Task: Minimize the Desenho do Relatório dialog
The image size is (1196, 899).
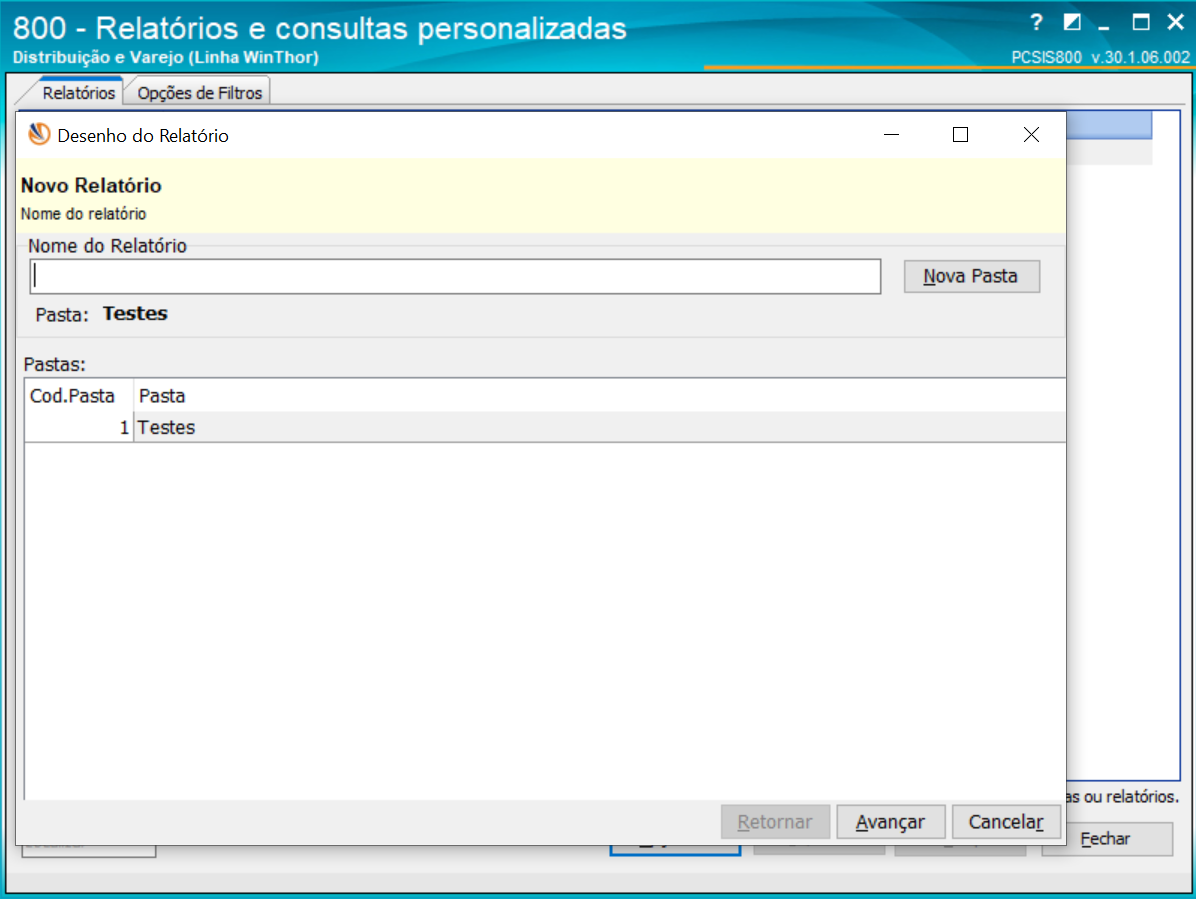Action: [x=891, y=135]
